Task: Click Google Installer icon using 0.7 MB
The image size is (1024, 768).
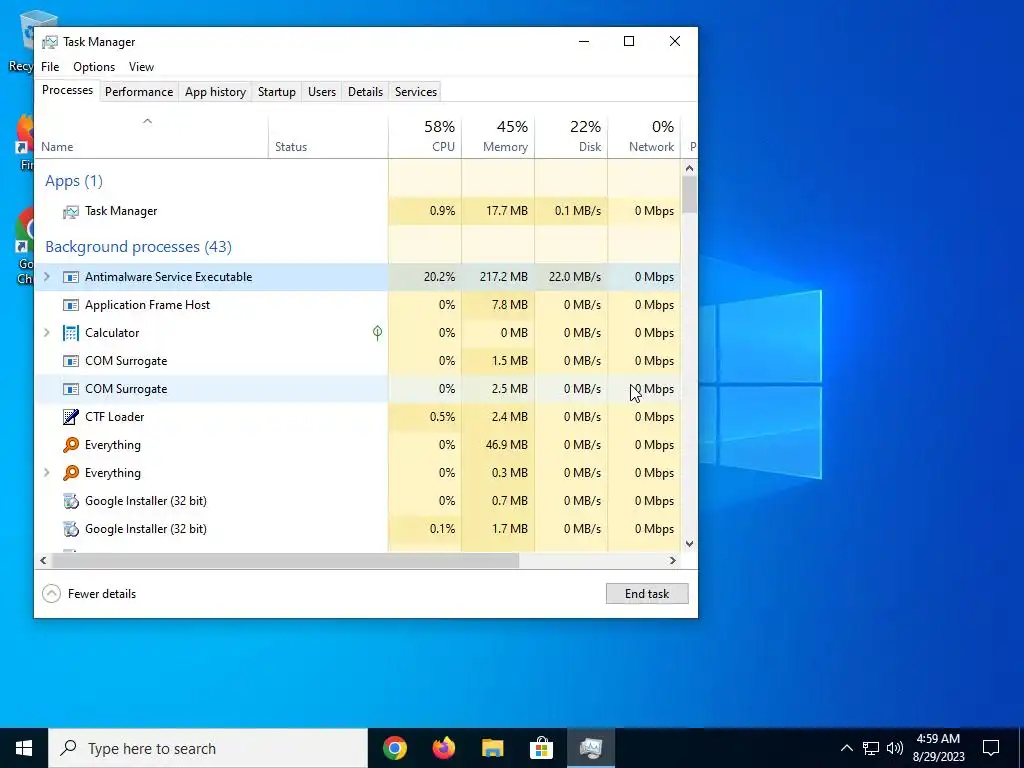Action: click(71, 501)
